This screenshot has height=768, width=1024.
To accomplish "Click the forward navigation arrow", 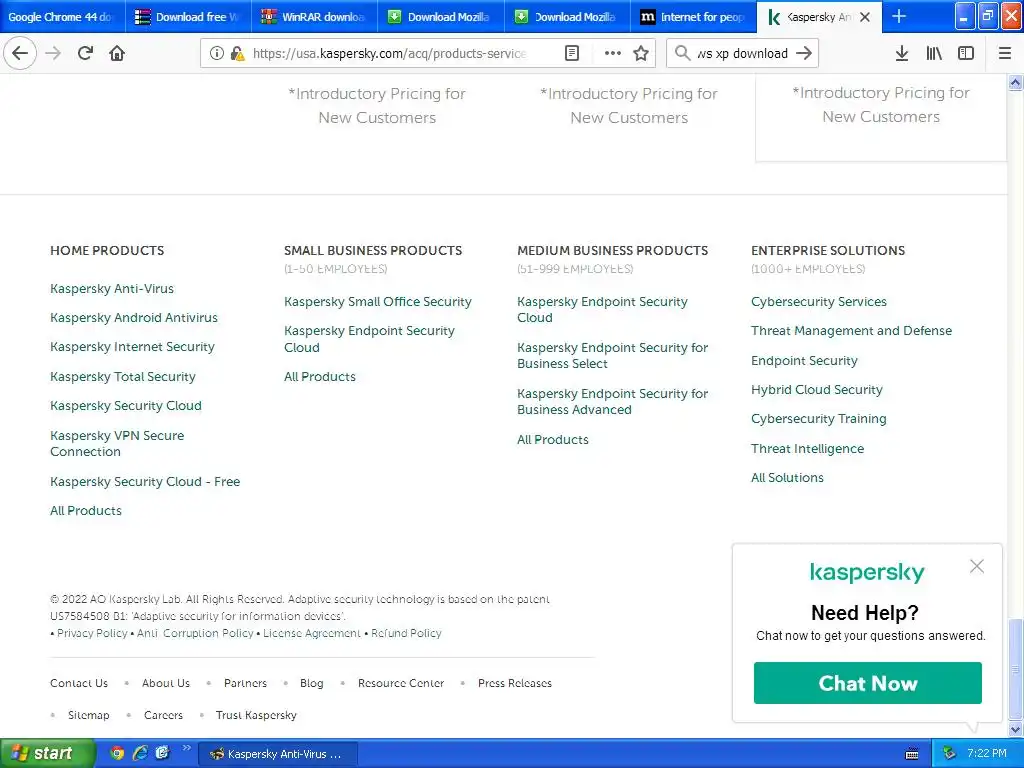I will pos(53,53).
